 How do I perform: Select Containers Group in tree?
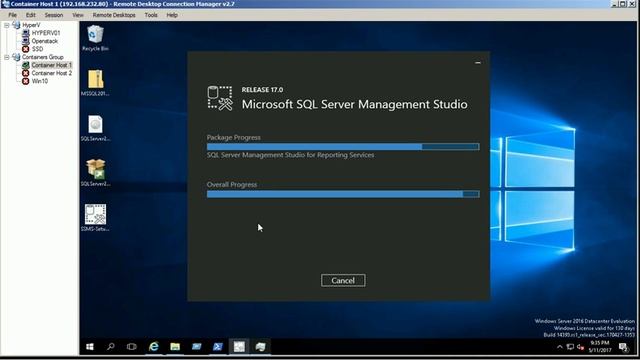pyautogui.click(x=42, y=57)
